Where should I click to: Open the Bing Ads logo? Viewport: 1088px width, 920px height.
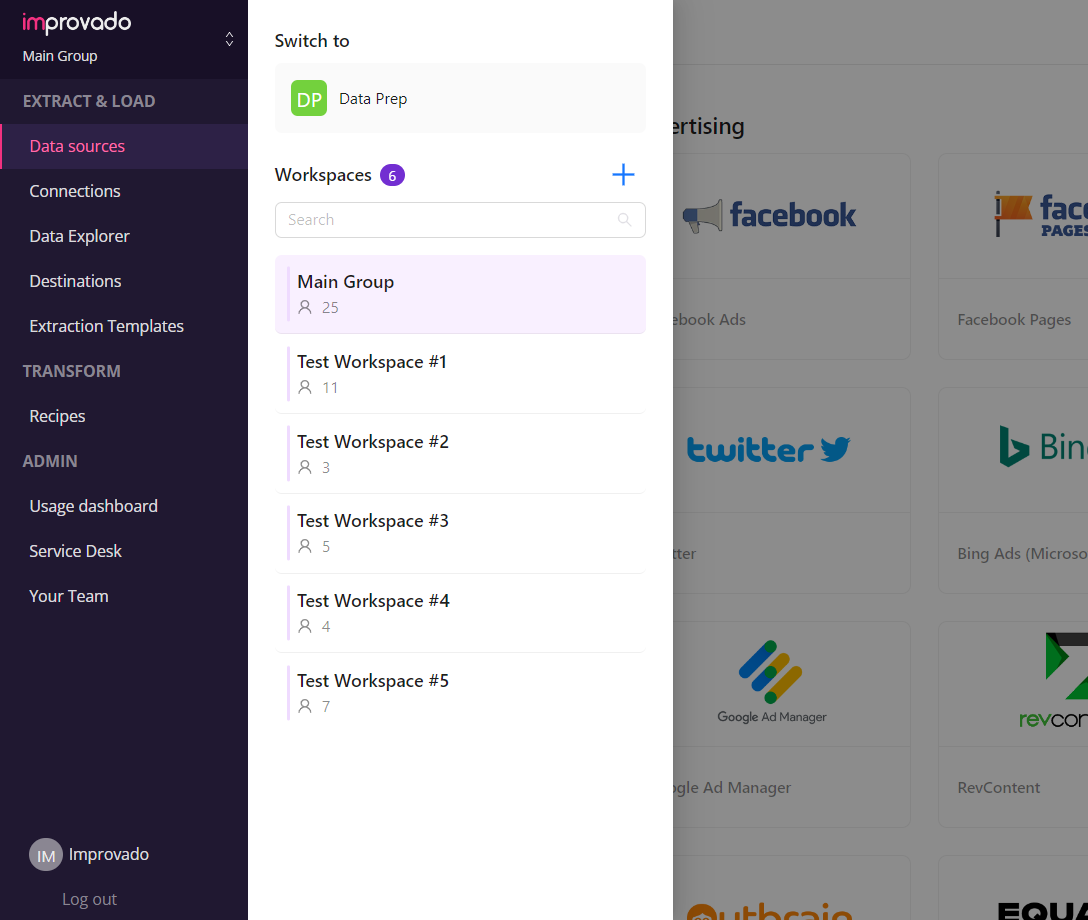click(1043, 446)
